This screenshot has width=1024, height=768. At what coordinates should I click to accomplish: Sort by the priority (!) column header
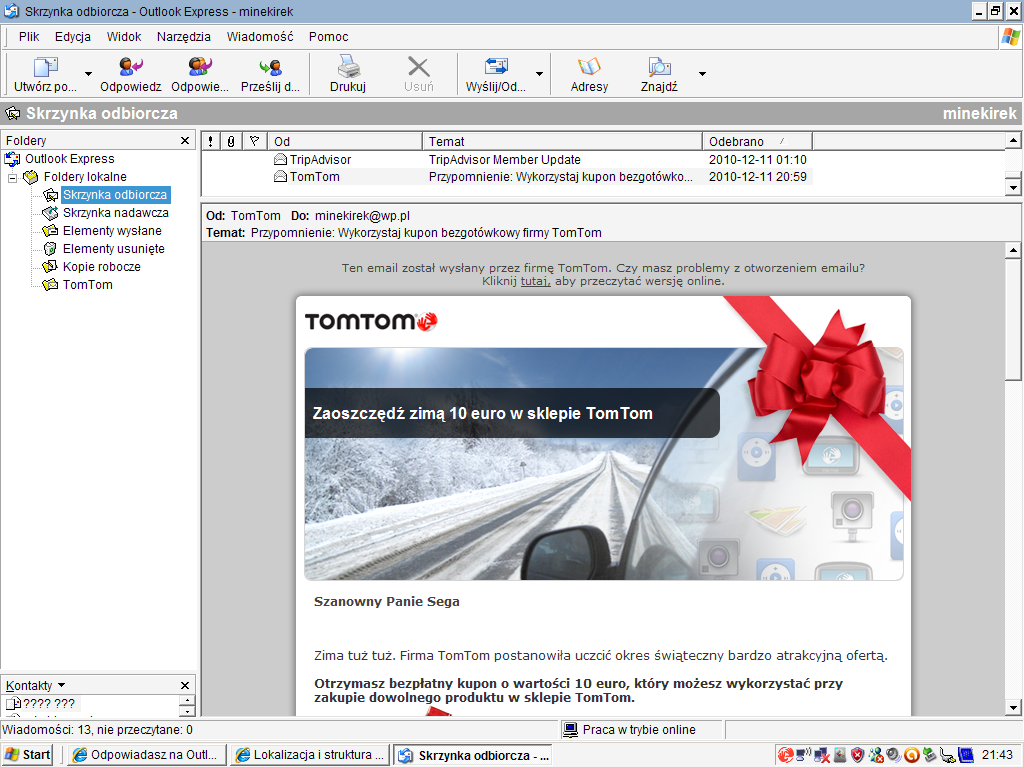pyautogui.click(x=210, y=141)
